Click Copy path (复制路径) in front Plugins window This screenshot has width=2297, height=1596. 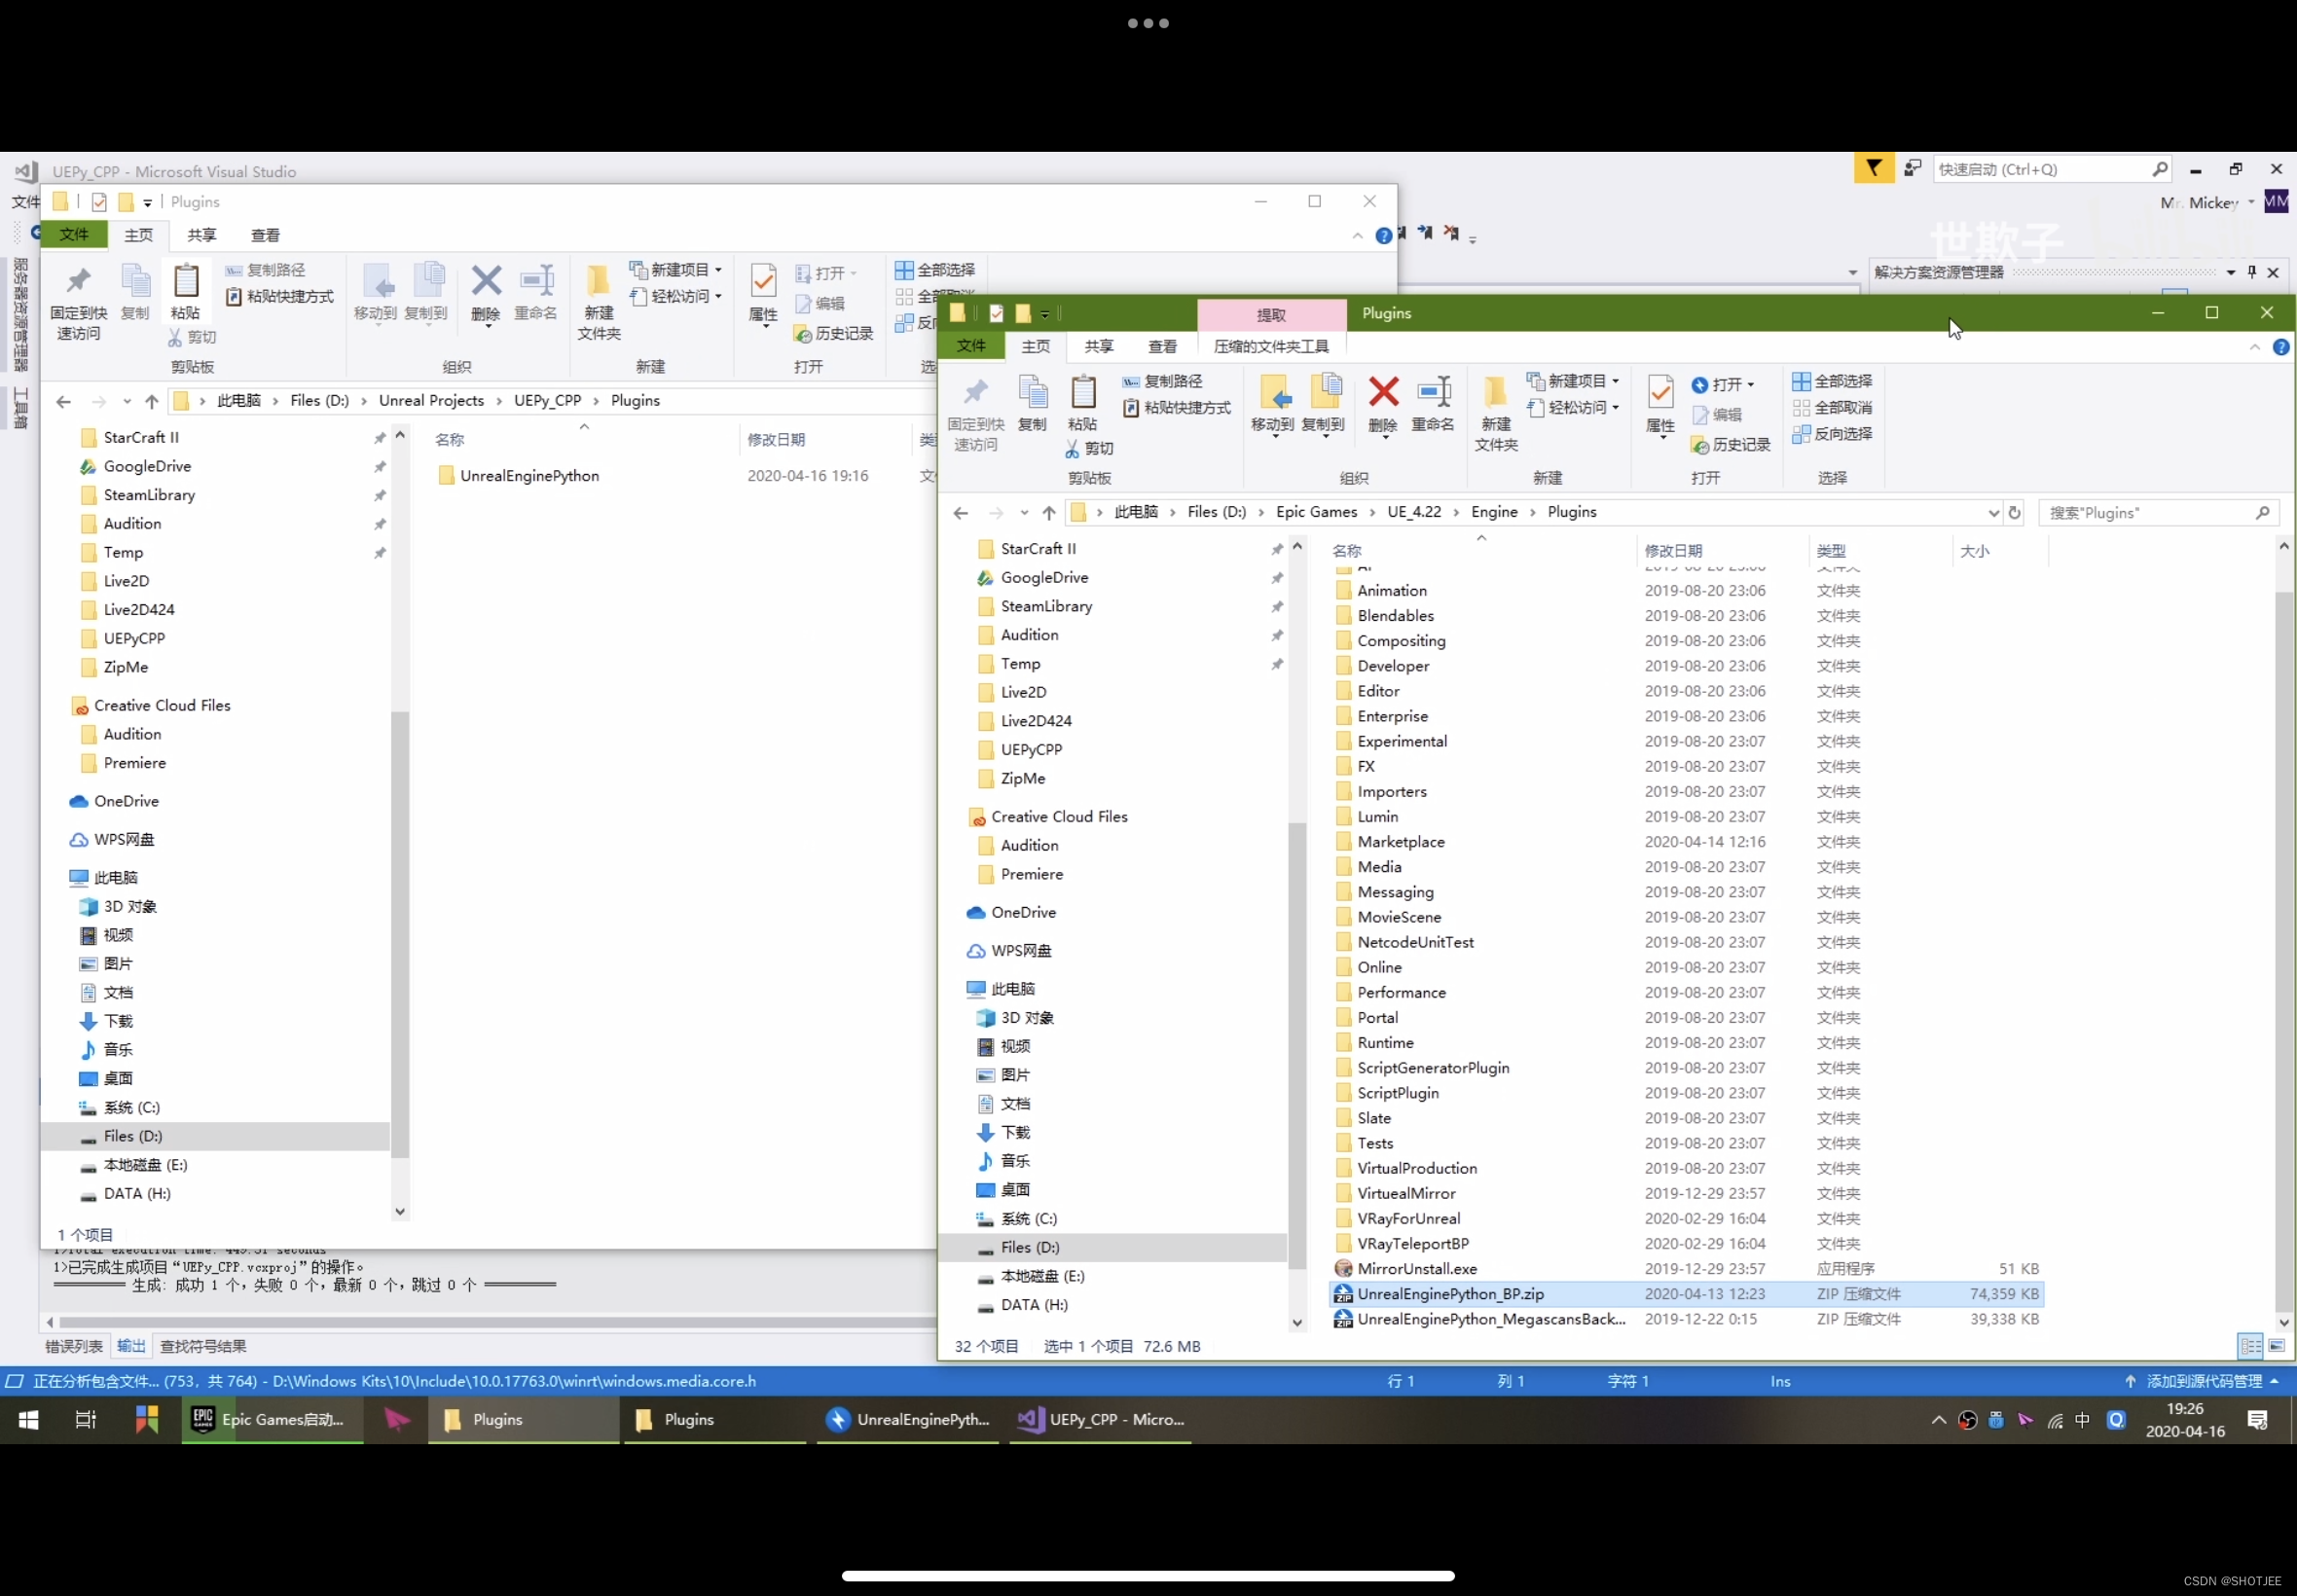[1162, 381]
